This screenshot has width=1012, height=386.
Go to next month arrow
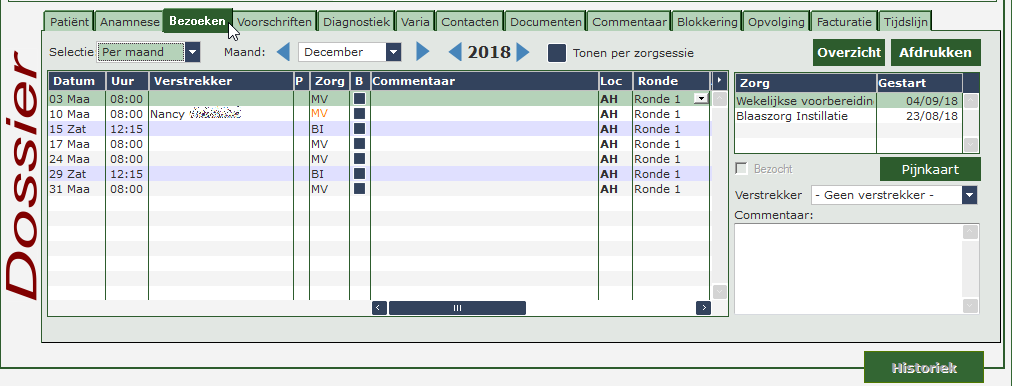[423, 52]
